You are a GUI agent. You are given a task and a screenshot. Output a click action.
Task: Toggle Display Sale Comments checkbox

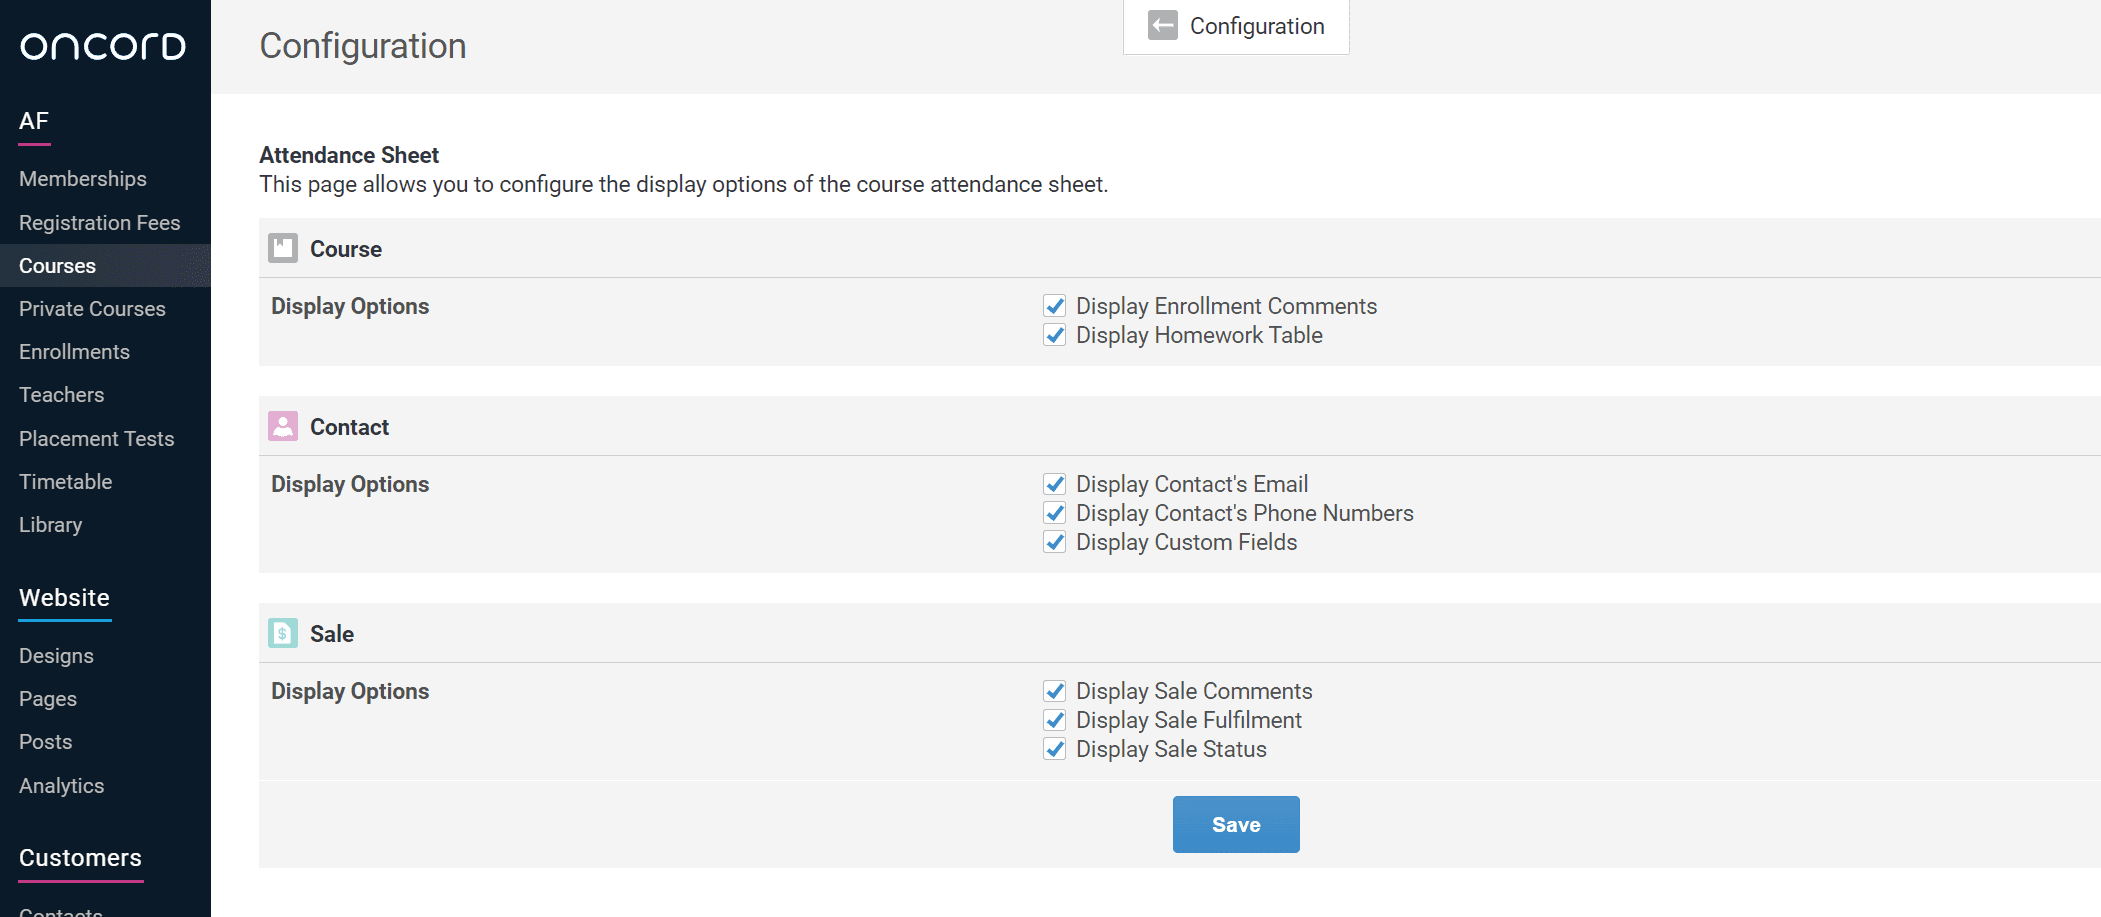tap(1054, 691)
